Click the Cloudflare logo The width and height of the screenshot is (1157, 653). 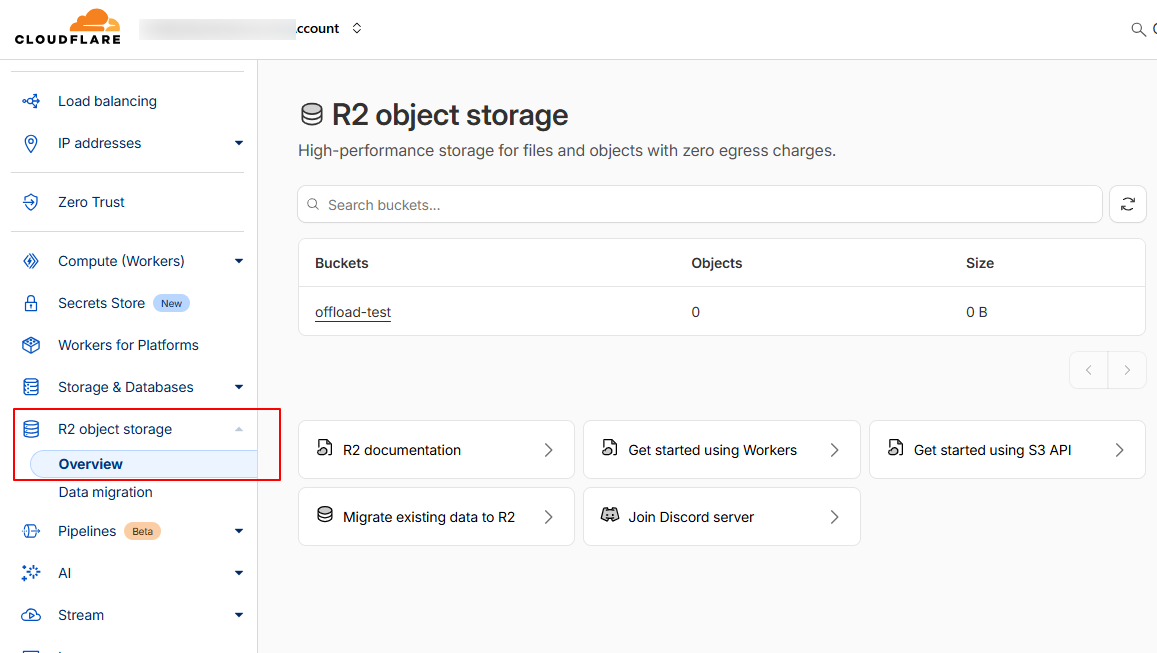68,27
